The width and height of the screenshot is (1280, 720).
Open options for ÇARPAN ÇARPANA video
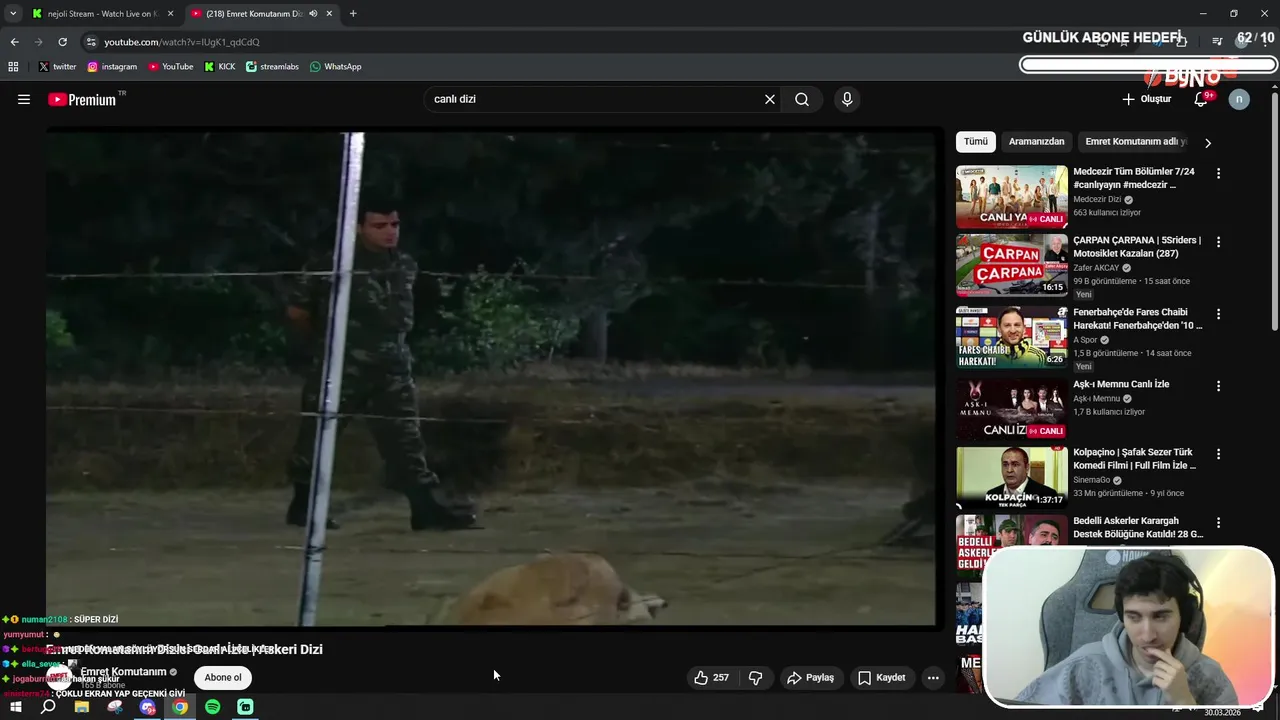pyautogui.click(x=1218, y=242)
